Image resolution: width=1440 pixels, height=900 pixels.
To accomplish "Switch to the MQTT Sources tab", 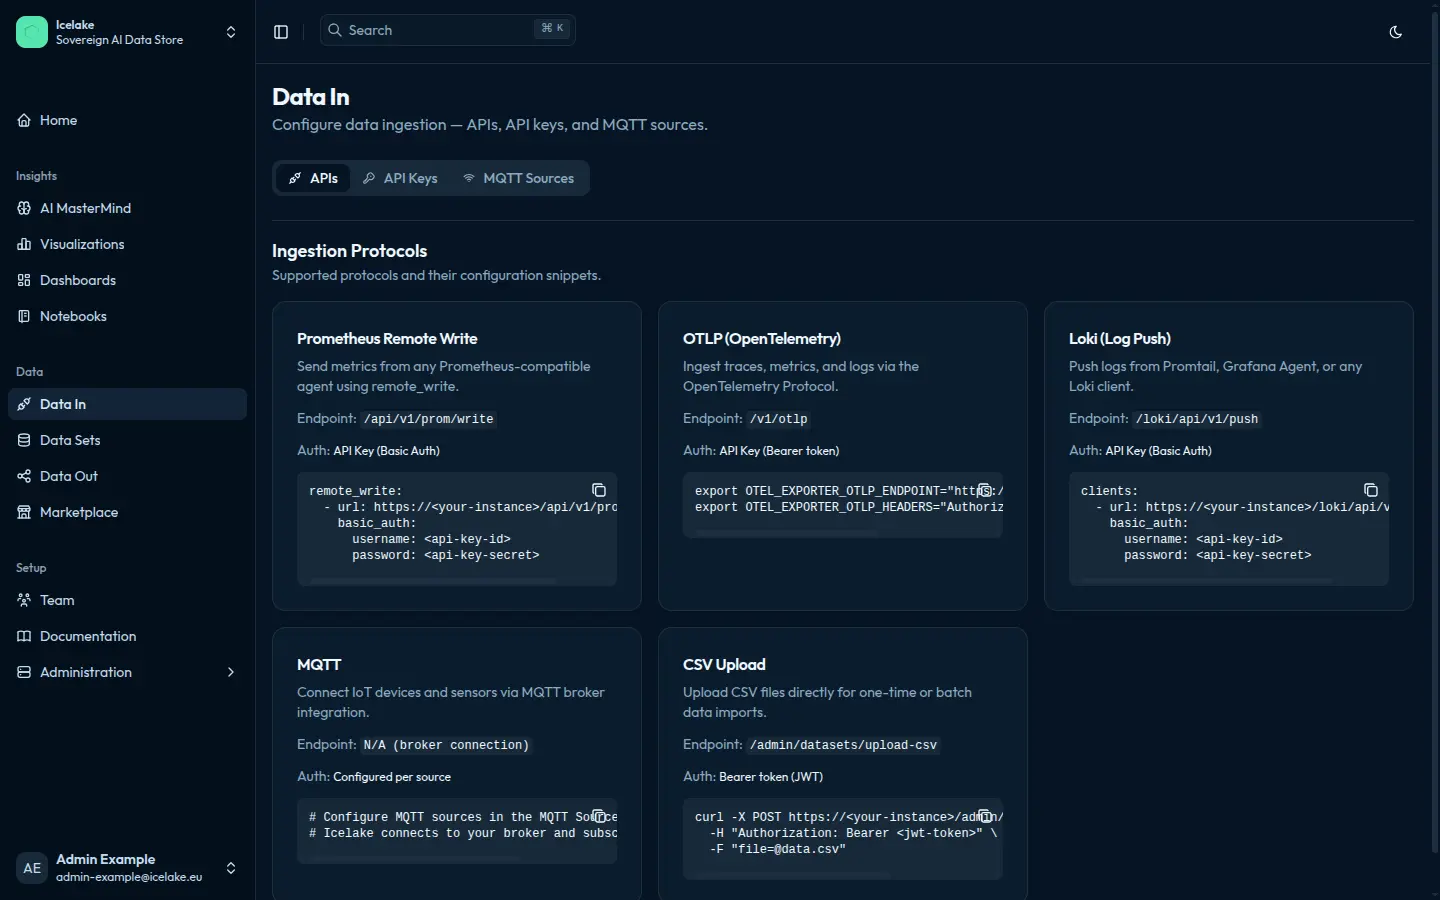I will (519, 178).
